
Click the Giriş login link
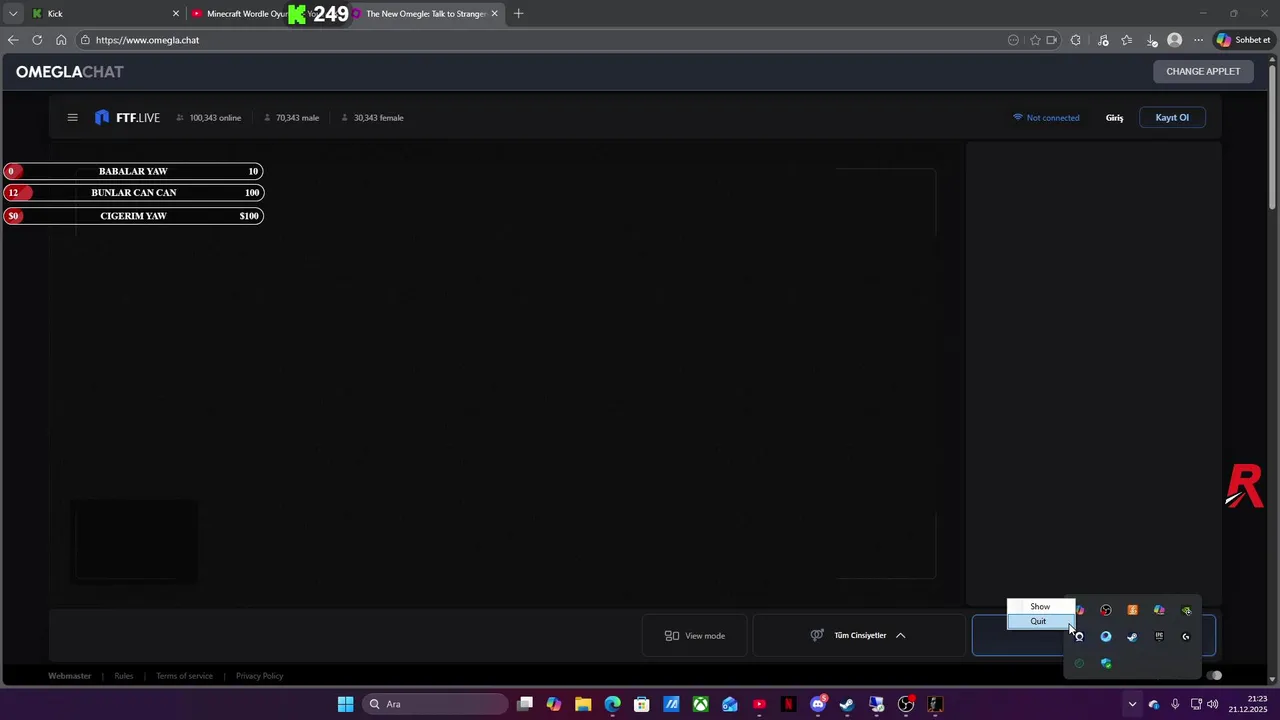pos(1114,118)
